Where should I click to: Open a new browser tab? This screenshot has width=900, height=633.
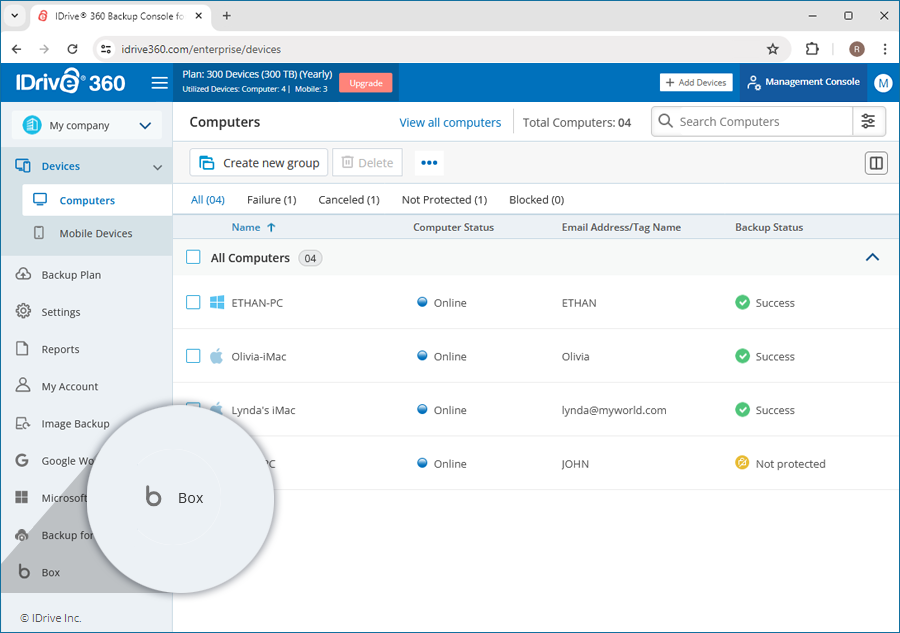click(227, 16)
